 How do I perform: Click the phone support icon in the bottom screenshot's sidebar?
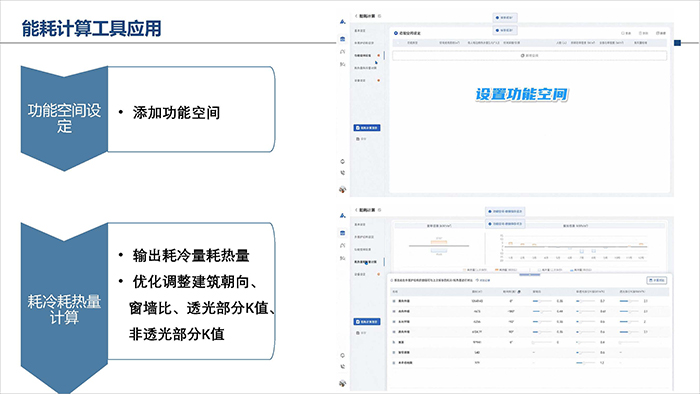(342, 366)
